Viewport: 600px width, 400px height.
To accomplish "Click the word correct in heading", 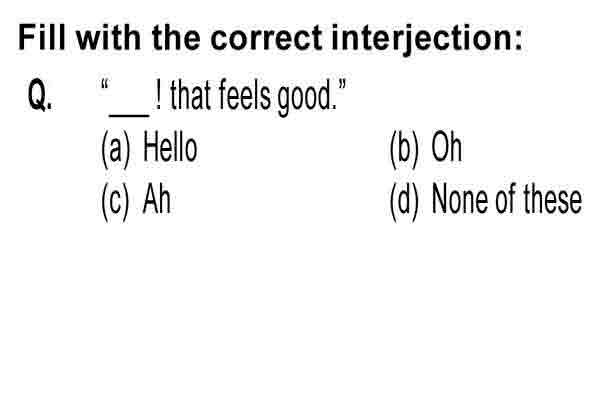I will [266, 38].
